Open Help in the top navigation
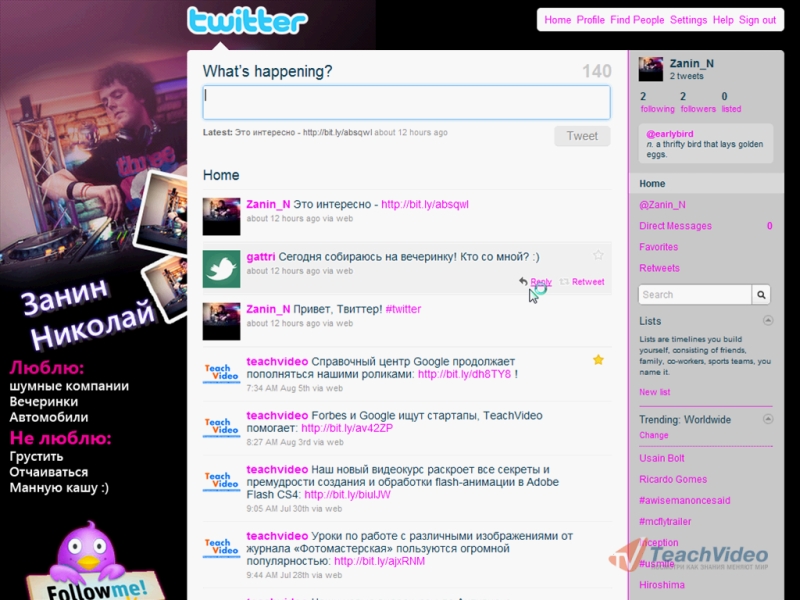The height and width of the screenshot is (600, 800). click(x=723, y=20)
